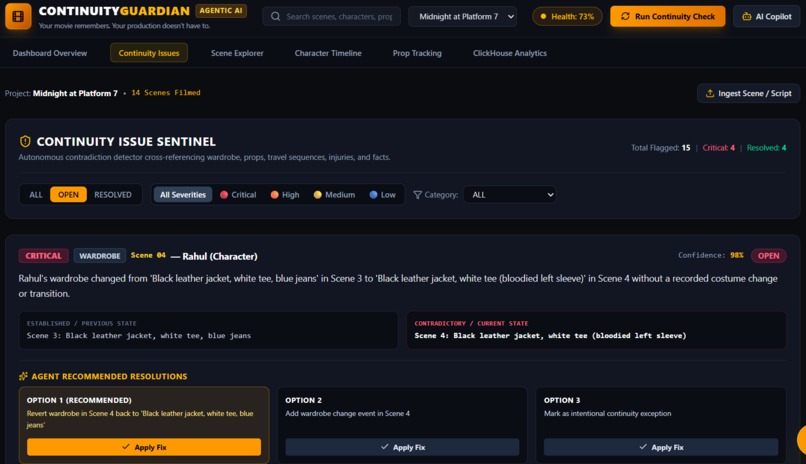The width and height of the screenshot is (806, 464).
Task: Click the search magnifier icon
Action: pos(276,16)
